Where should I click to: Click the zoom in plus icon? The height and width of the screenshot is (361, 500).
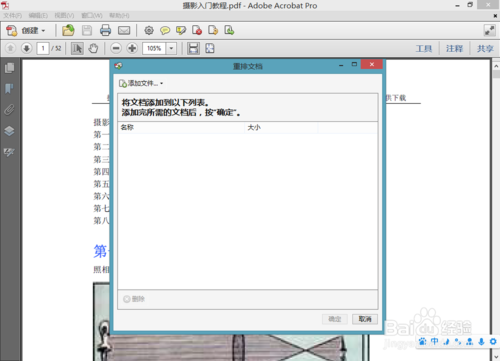(x=132, y=49)
